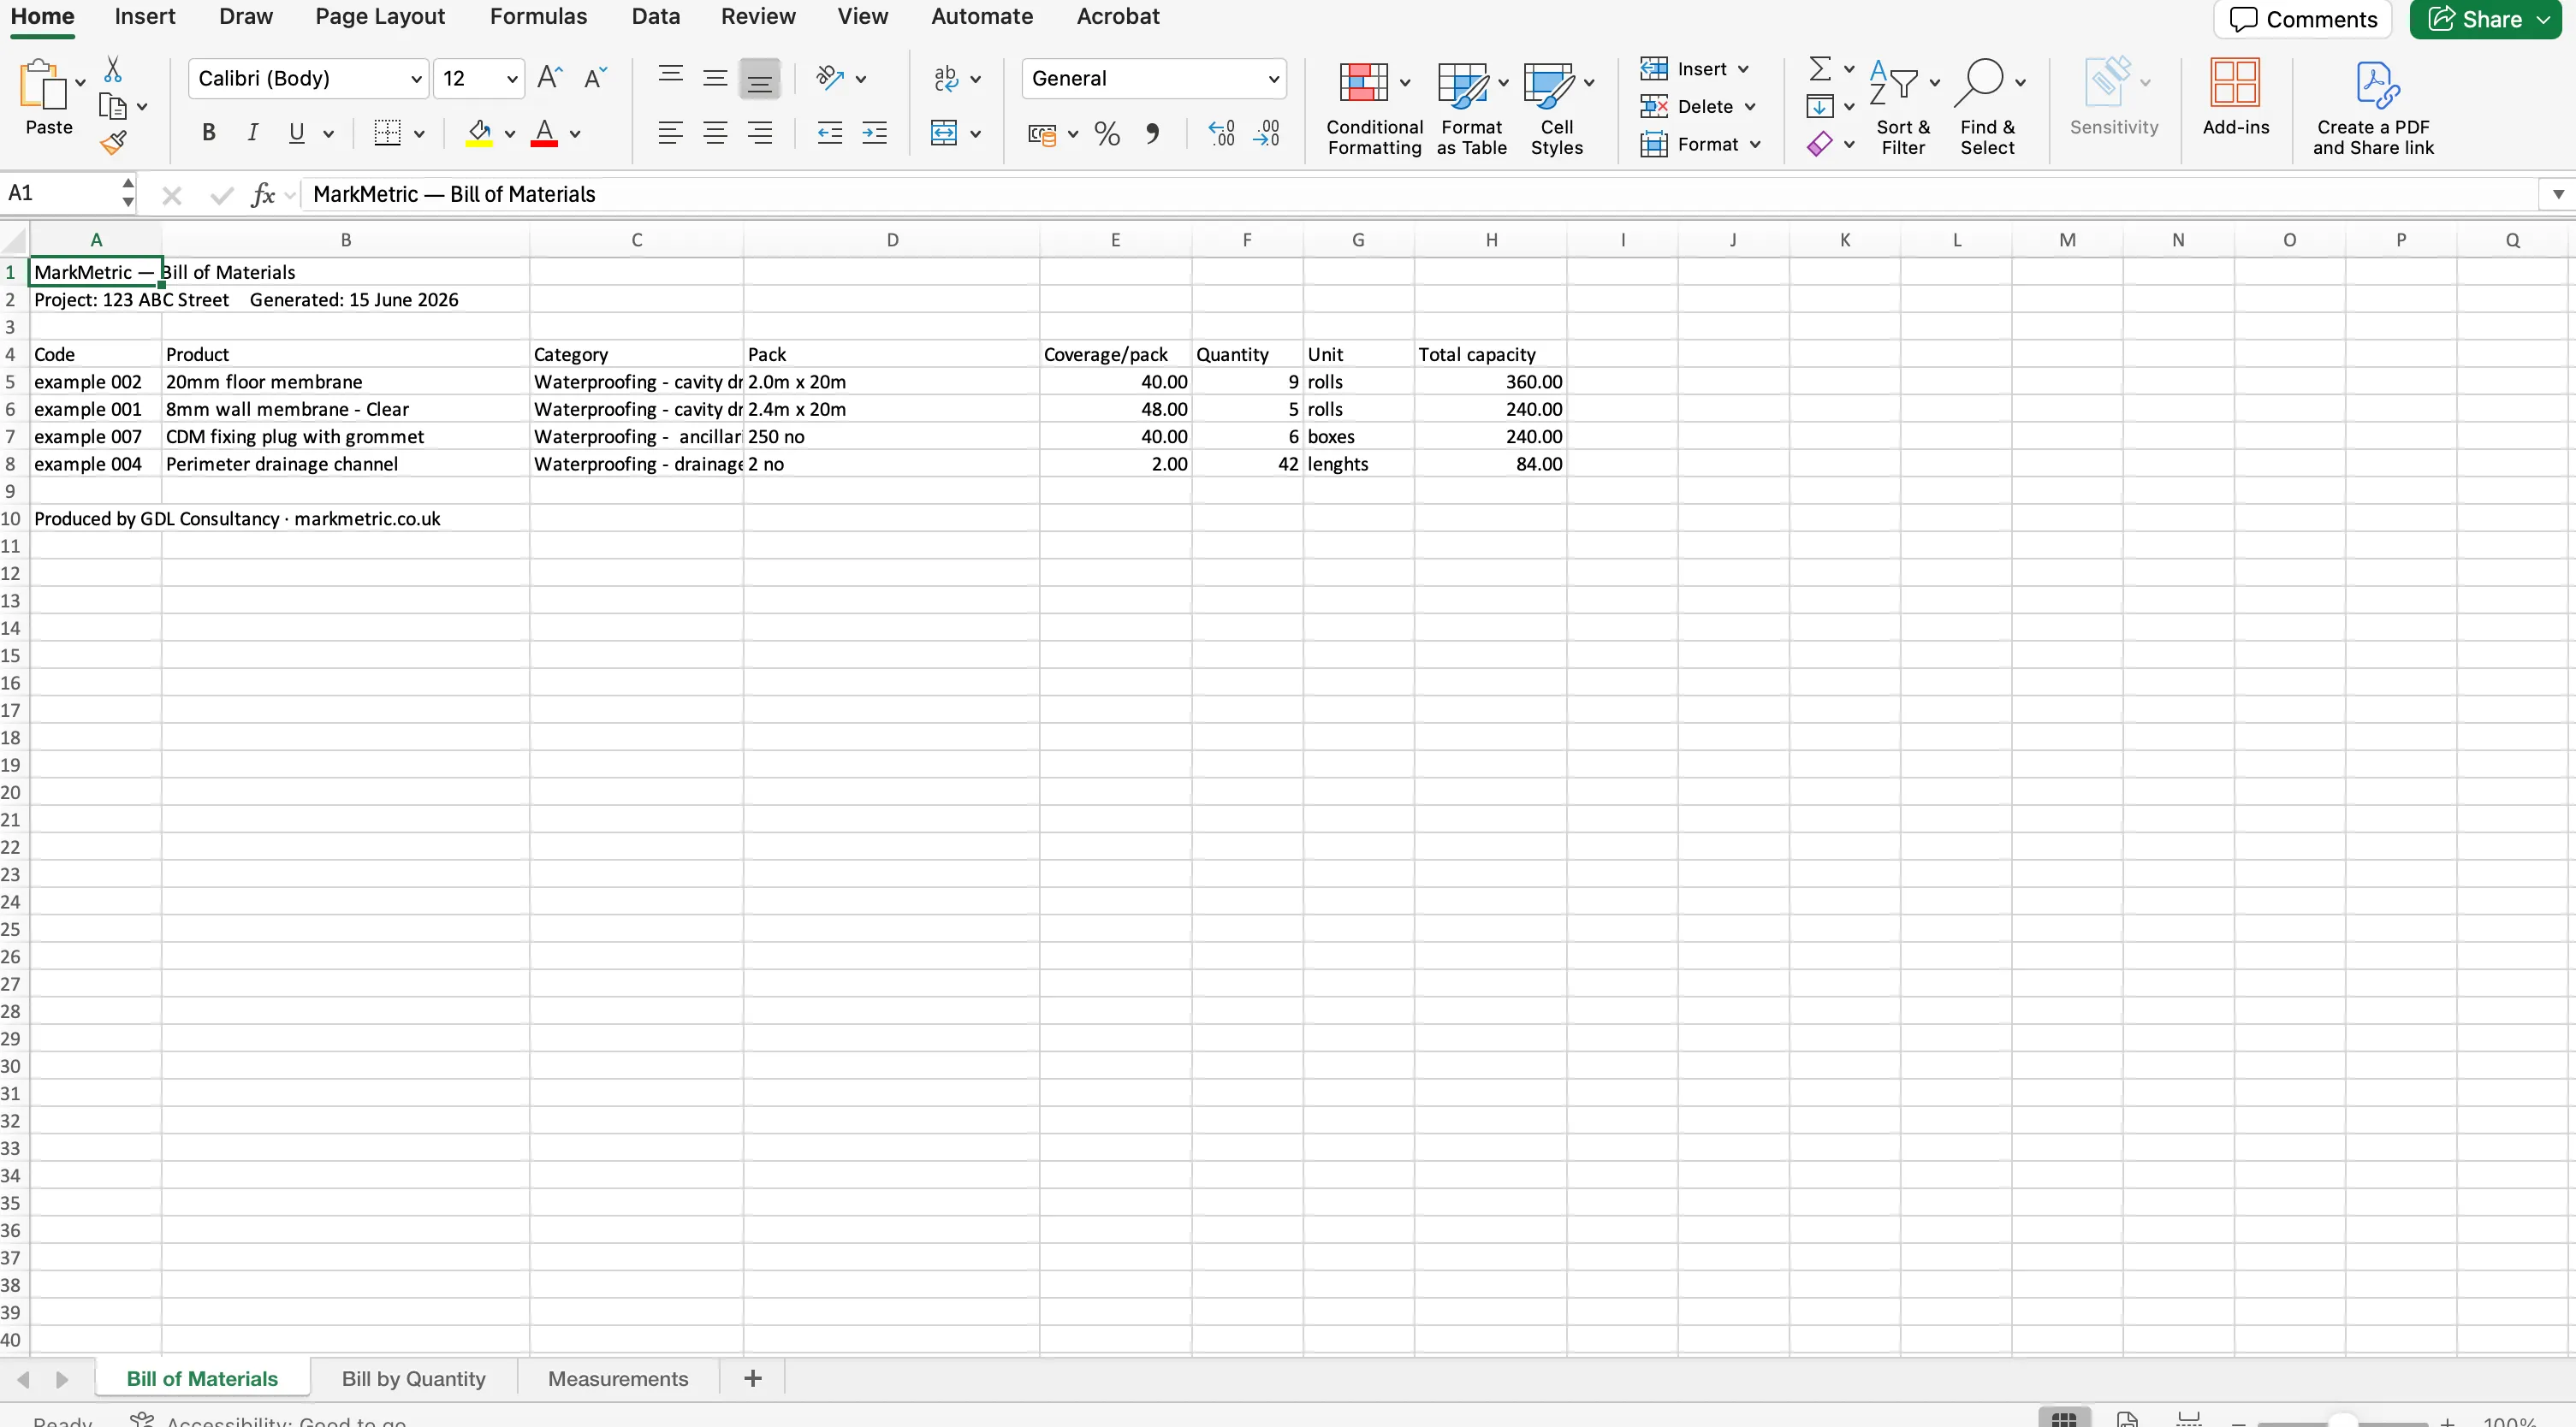Click Create a PDF and Share link
Viewport: 2576px width, 1427px height.
click(2373, 107)
